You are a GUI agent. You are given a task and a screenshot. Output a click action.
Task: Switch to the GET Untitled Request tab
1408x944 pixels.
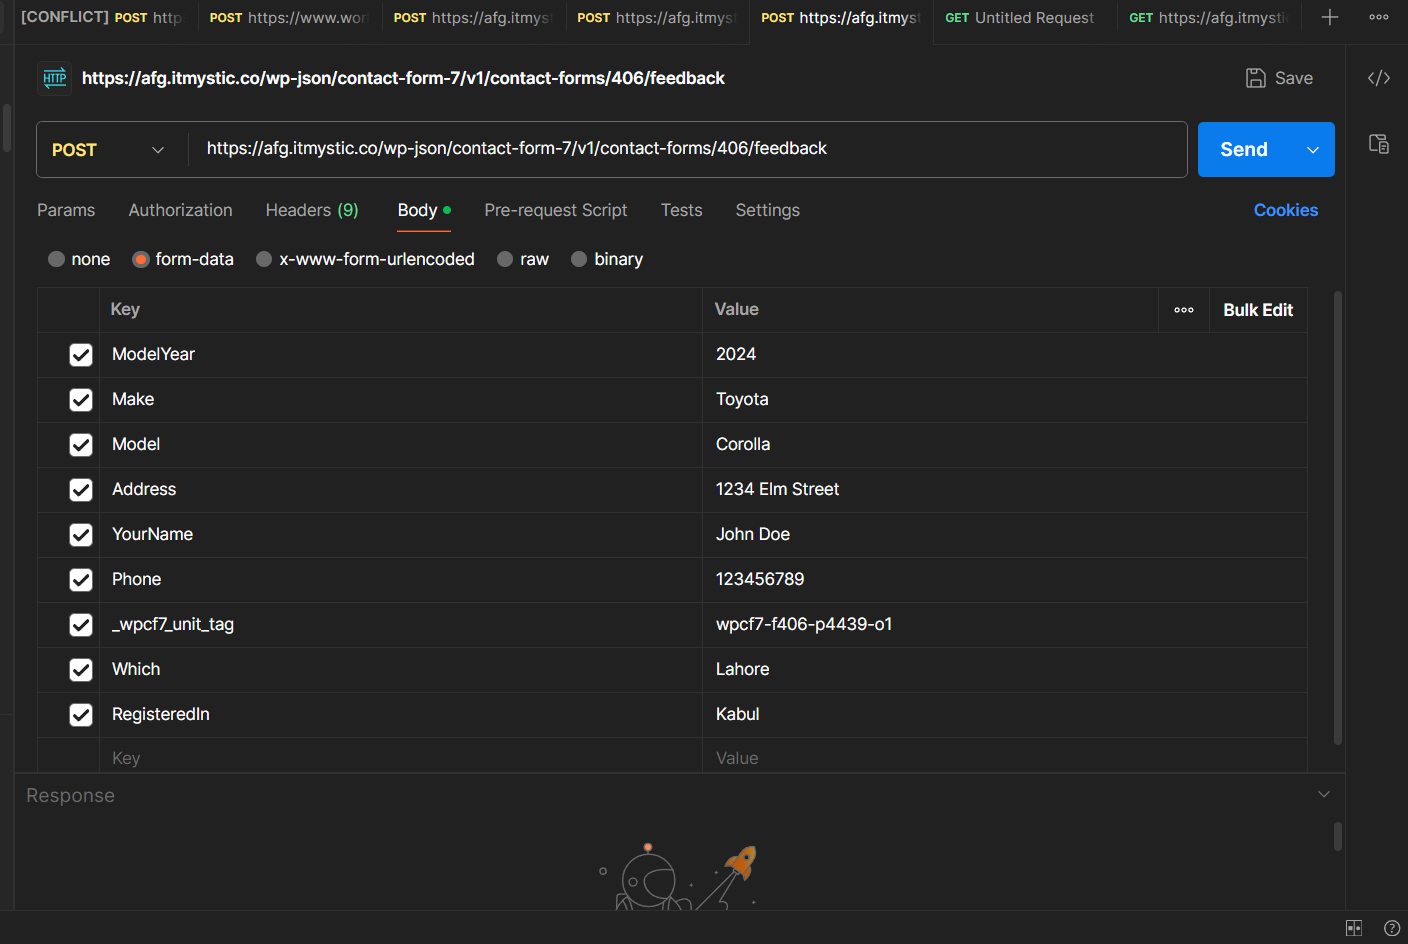[x=1020, y=18]
